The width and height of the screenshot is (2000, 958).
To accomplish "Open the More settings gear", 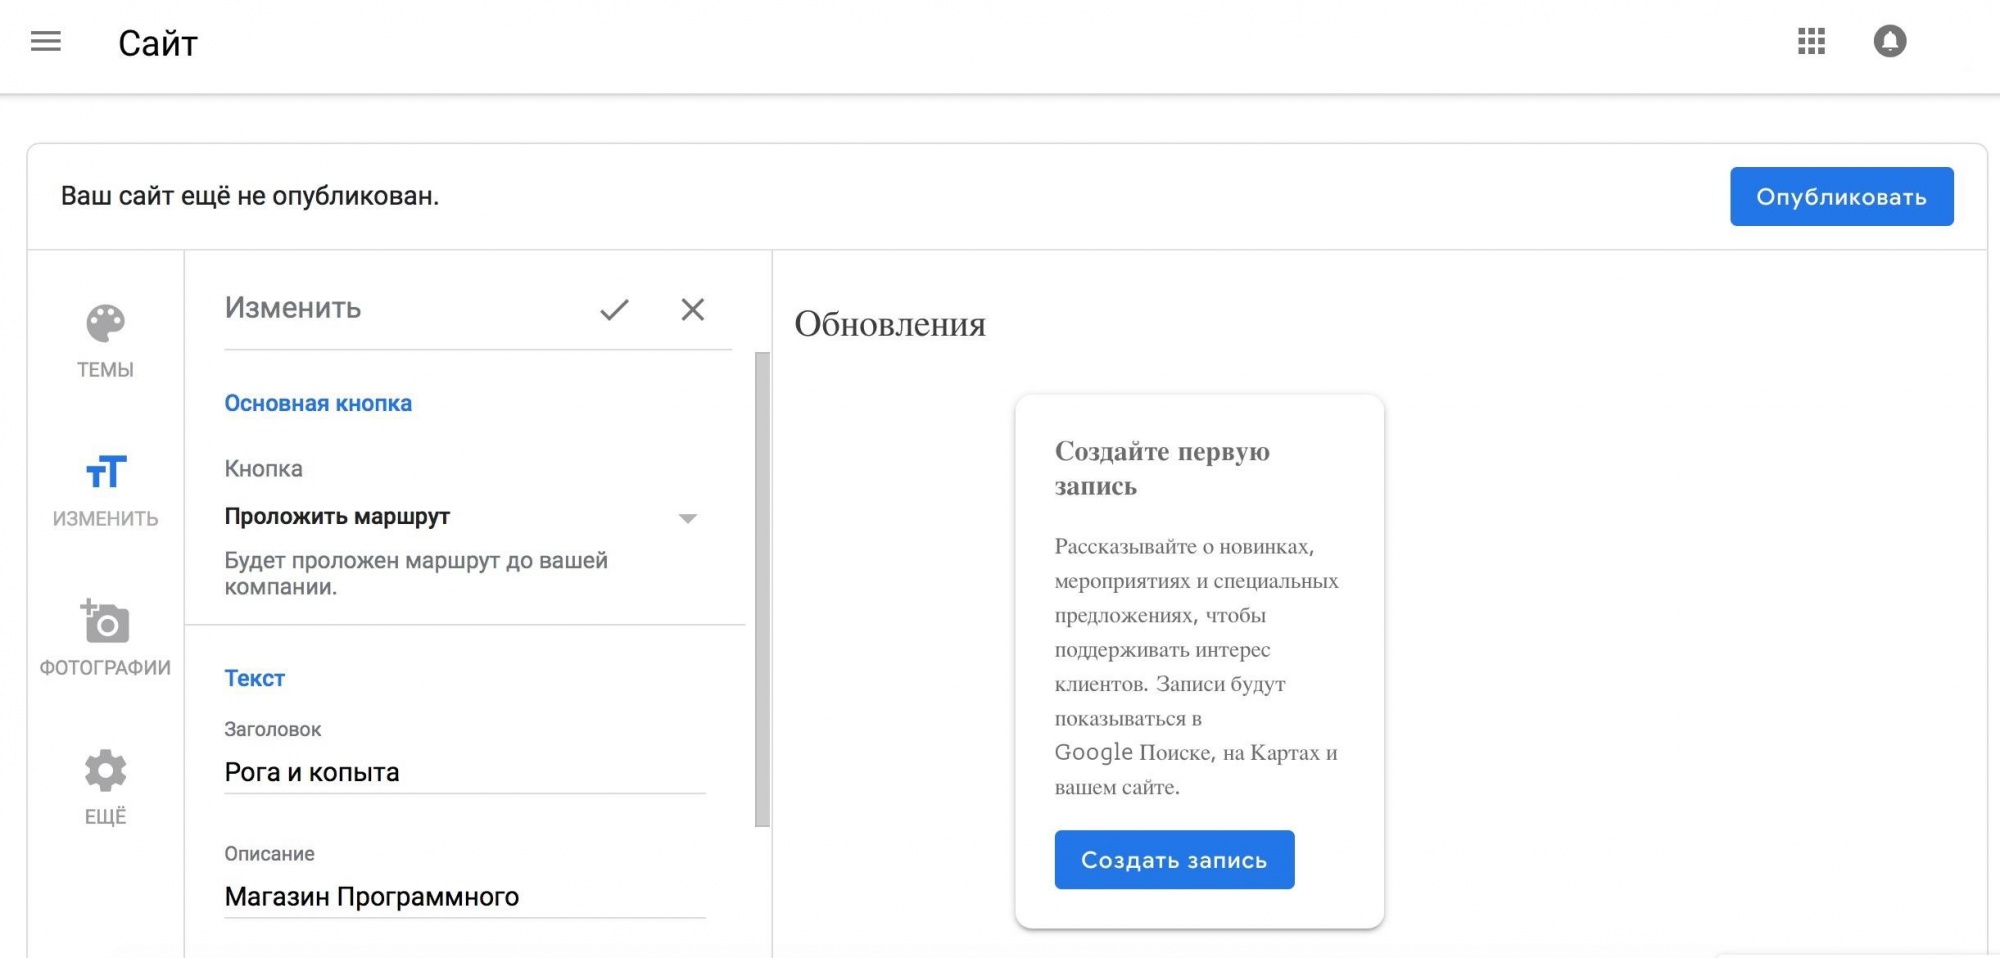I will [x=105, y=770].
